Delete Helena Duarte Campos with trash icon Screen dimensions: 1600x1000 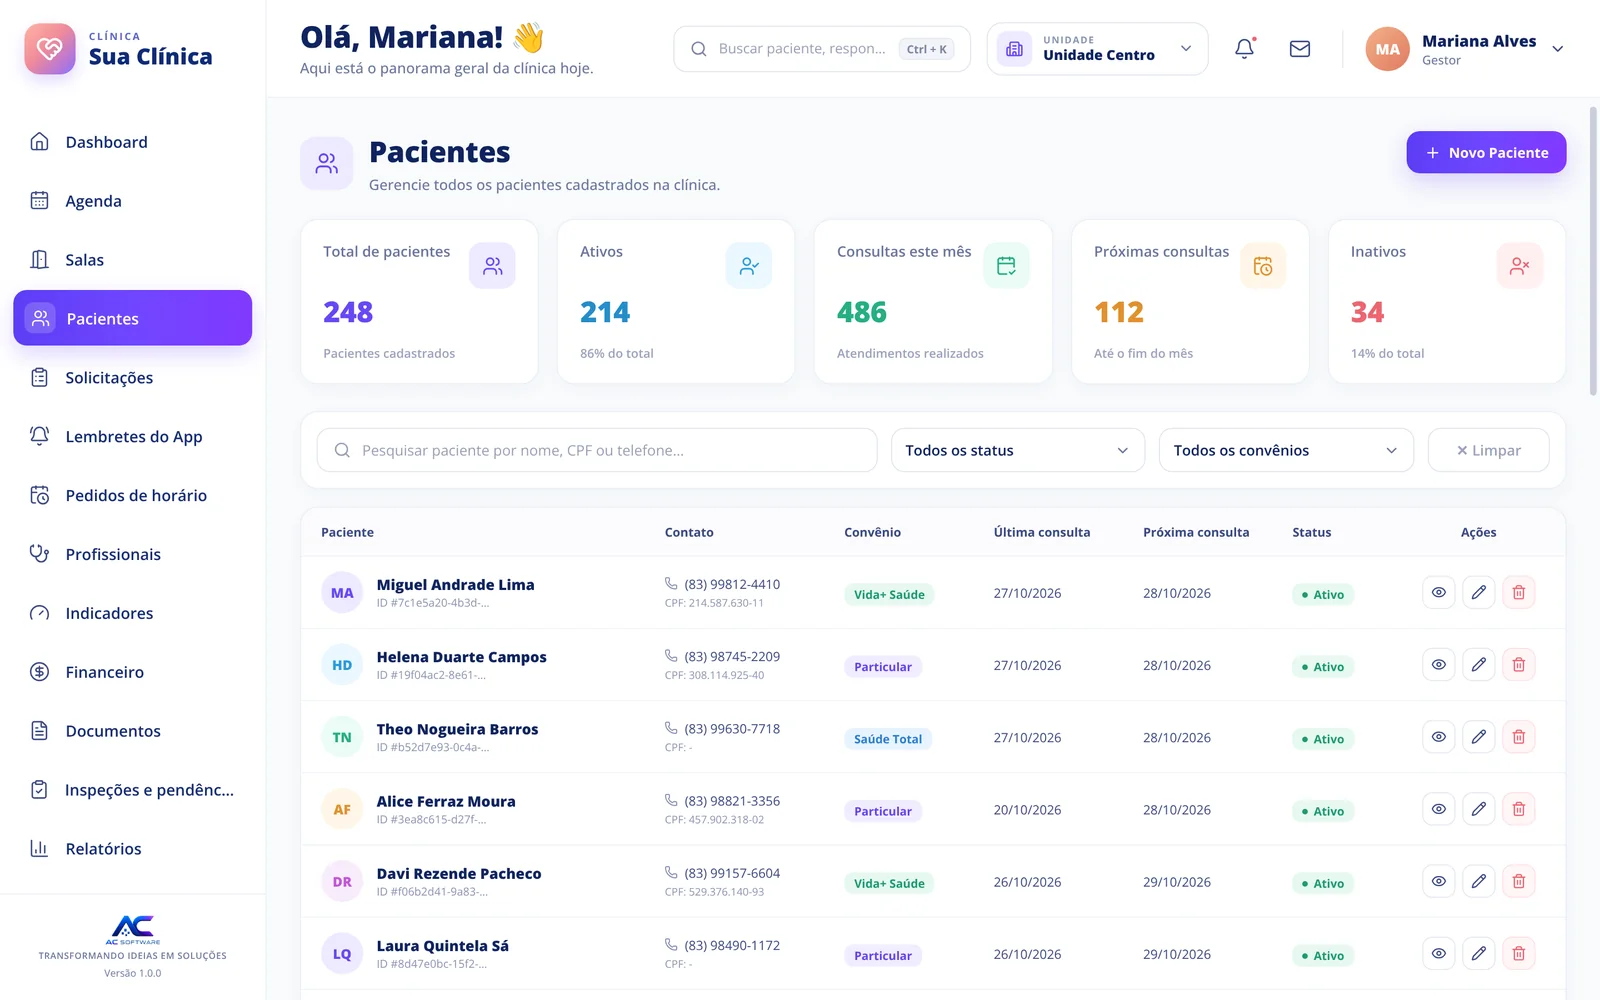tap(1518, 665)
